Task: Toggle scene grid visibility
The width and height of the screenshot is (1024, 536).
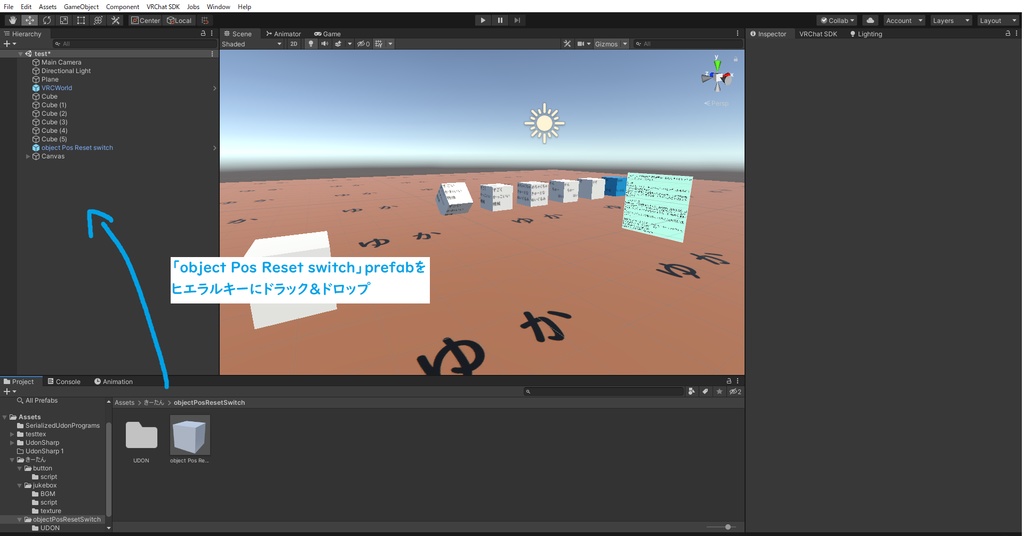Action: [378, 44]
